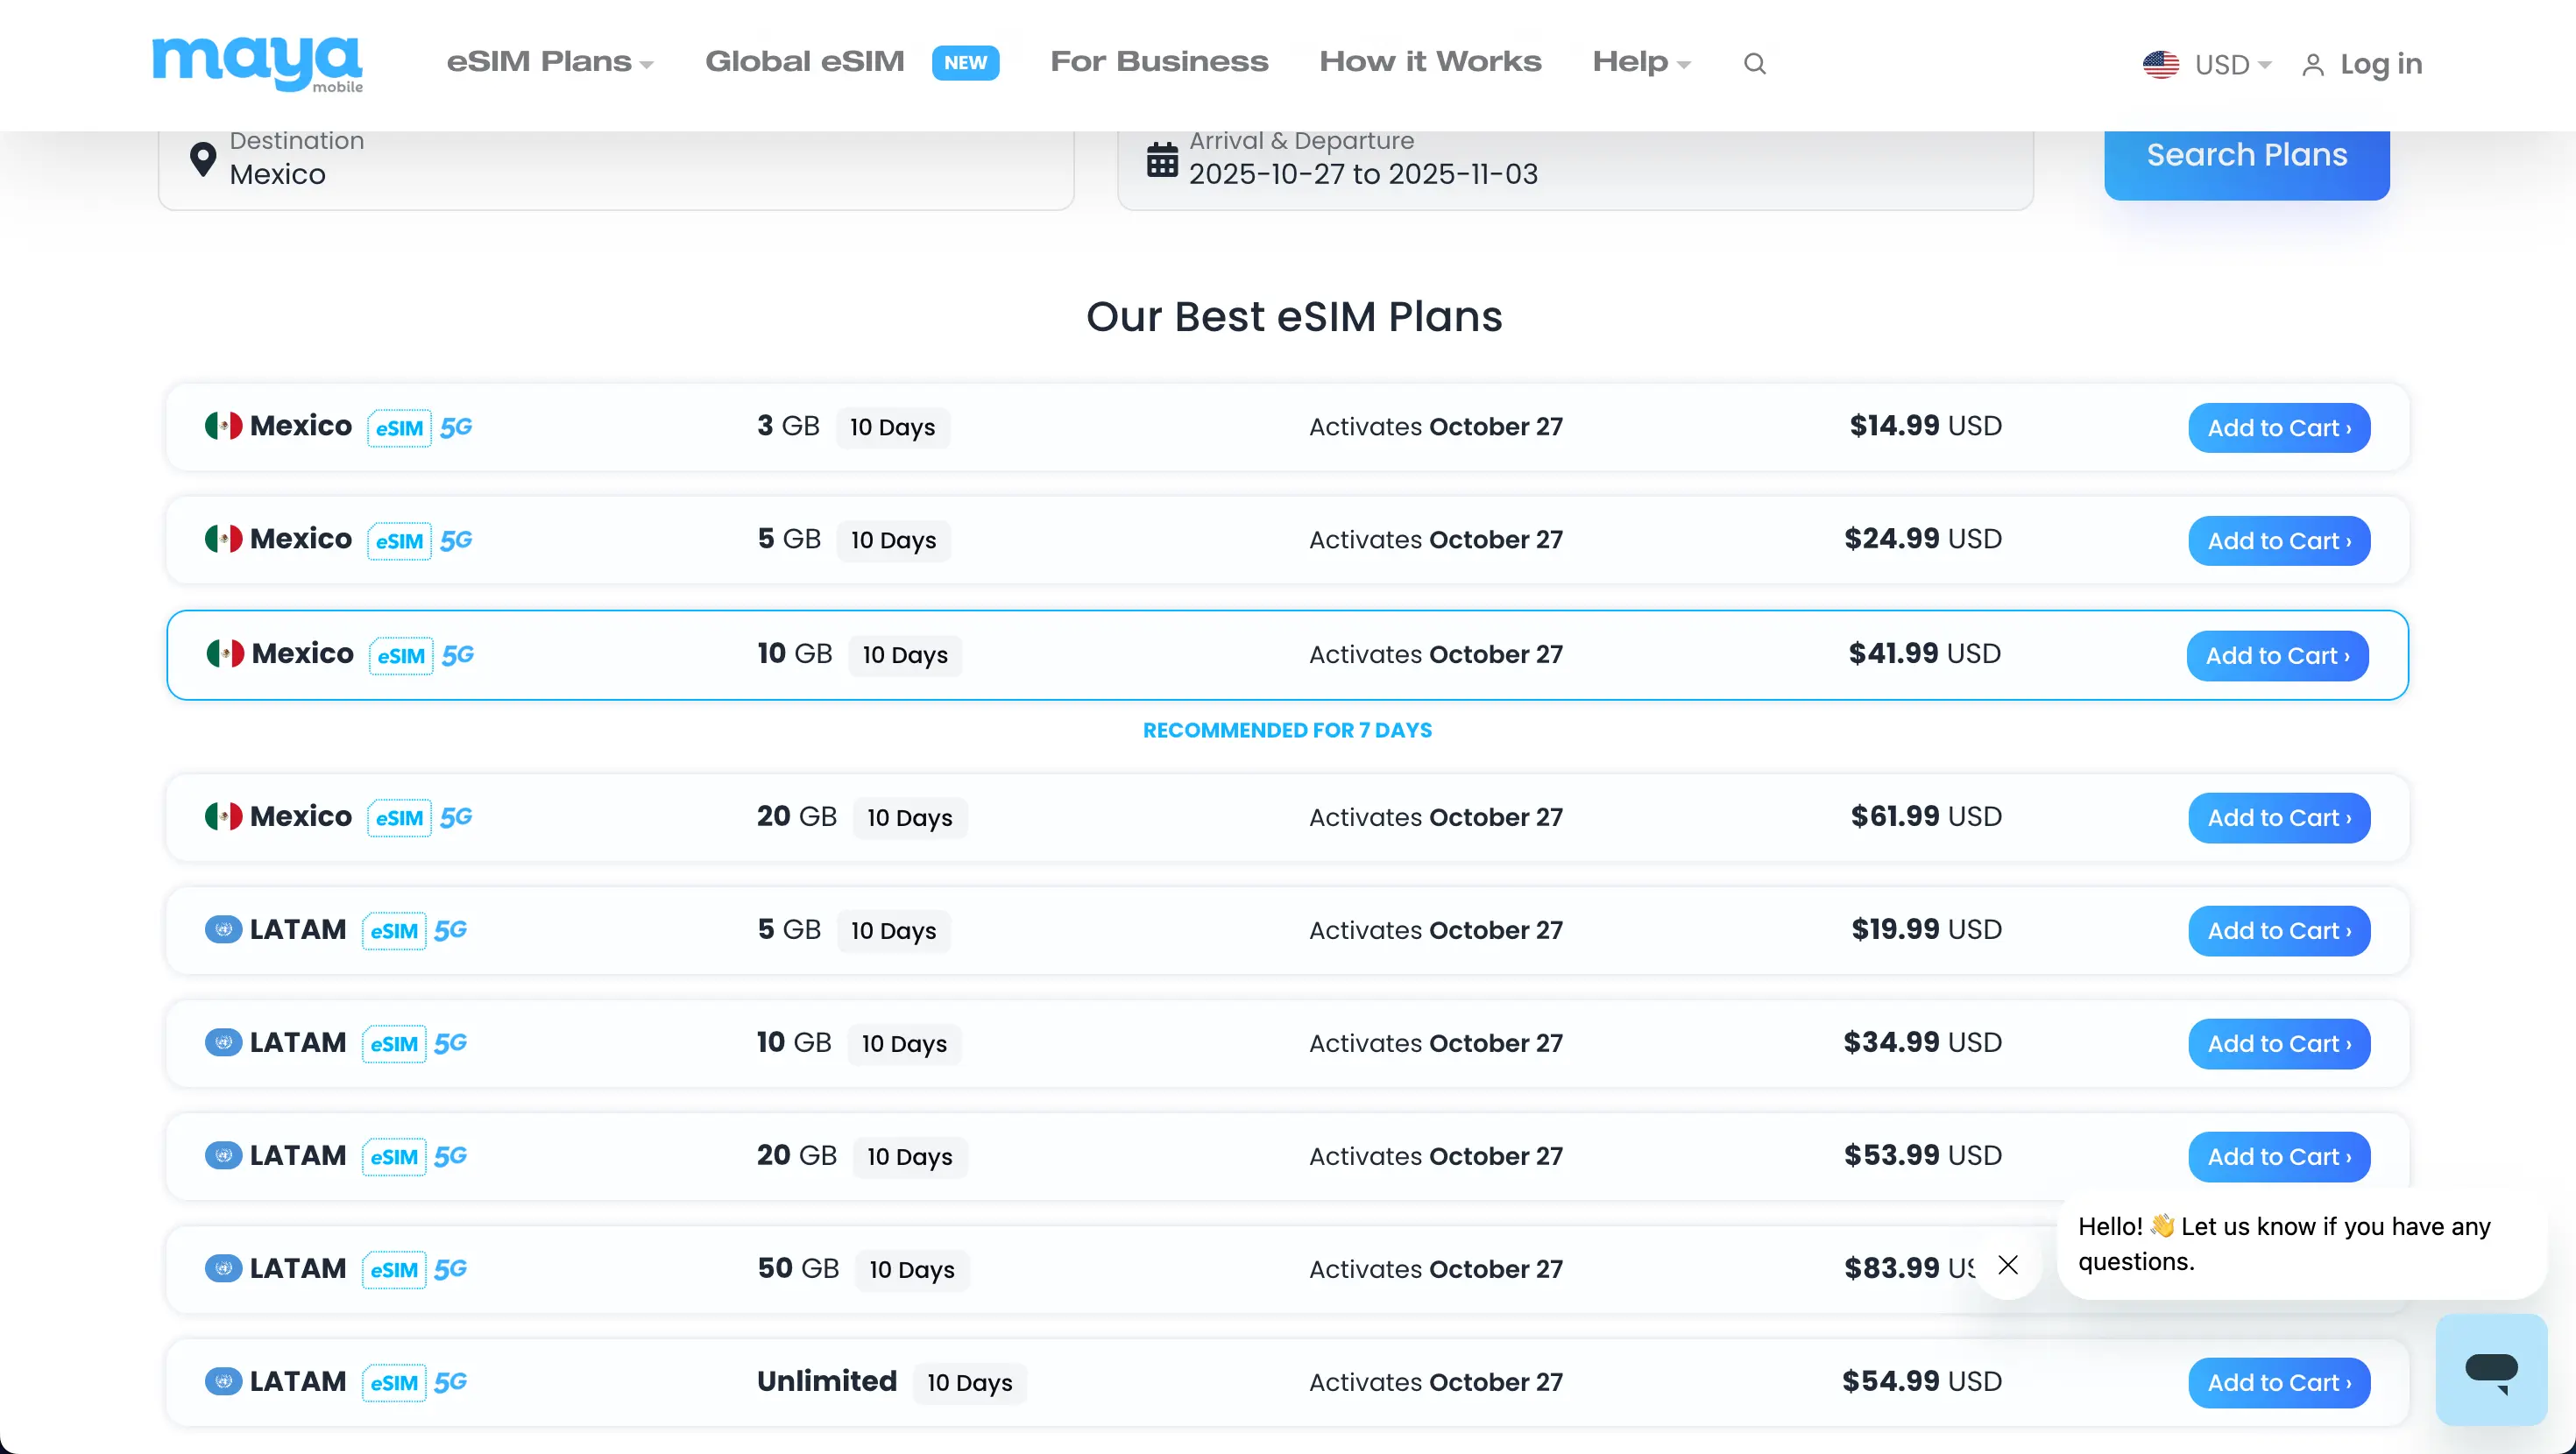Click the US flag currency icon
Screen dimensions: 2576x1454
[2160, 64]
